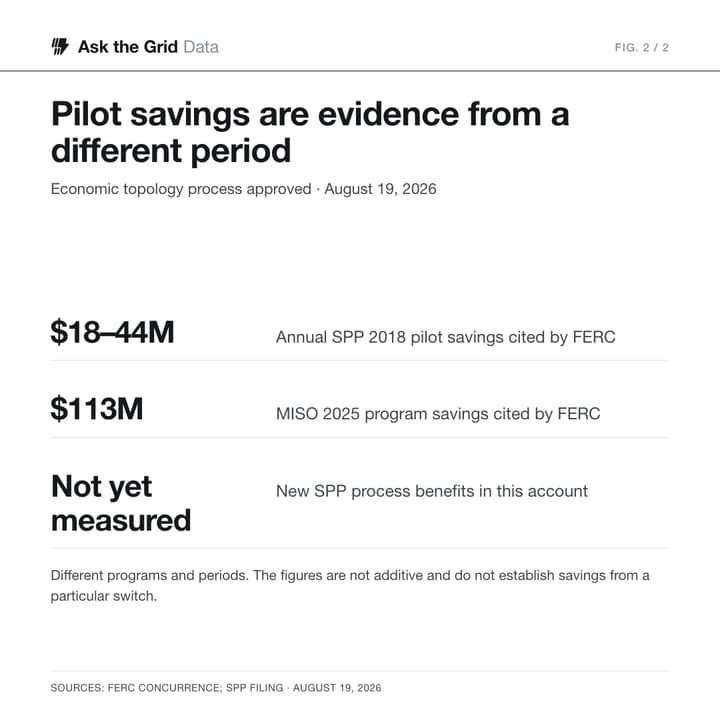Click the particular switch footnote line
Viewport: 720px width, 720px height.
click(104, 596)
